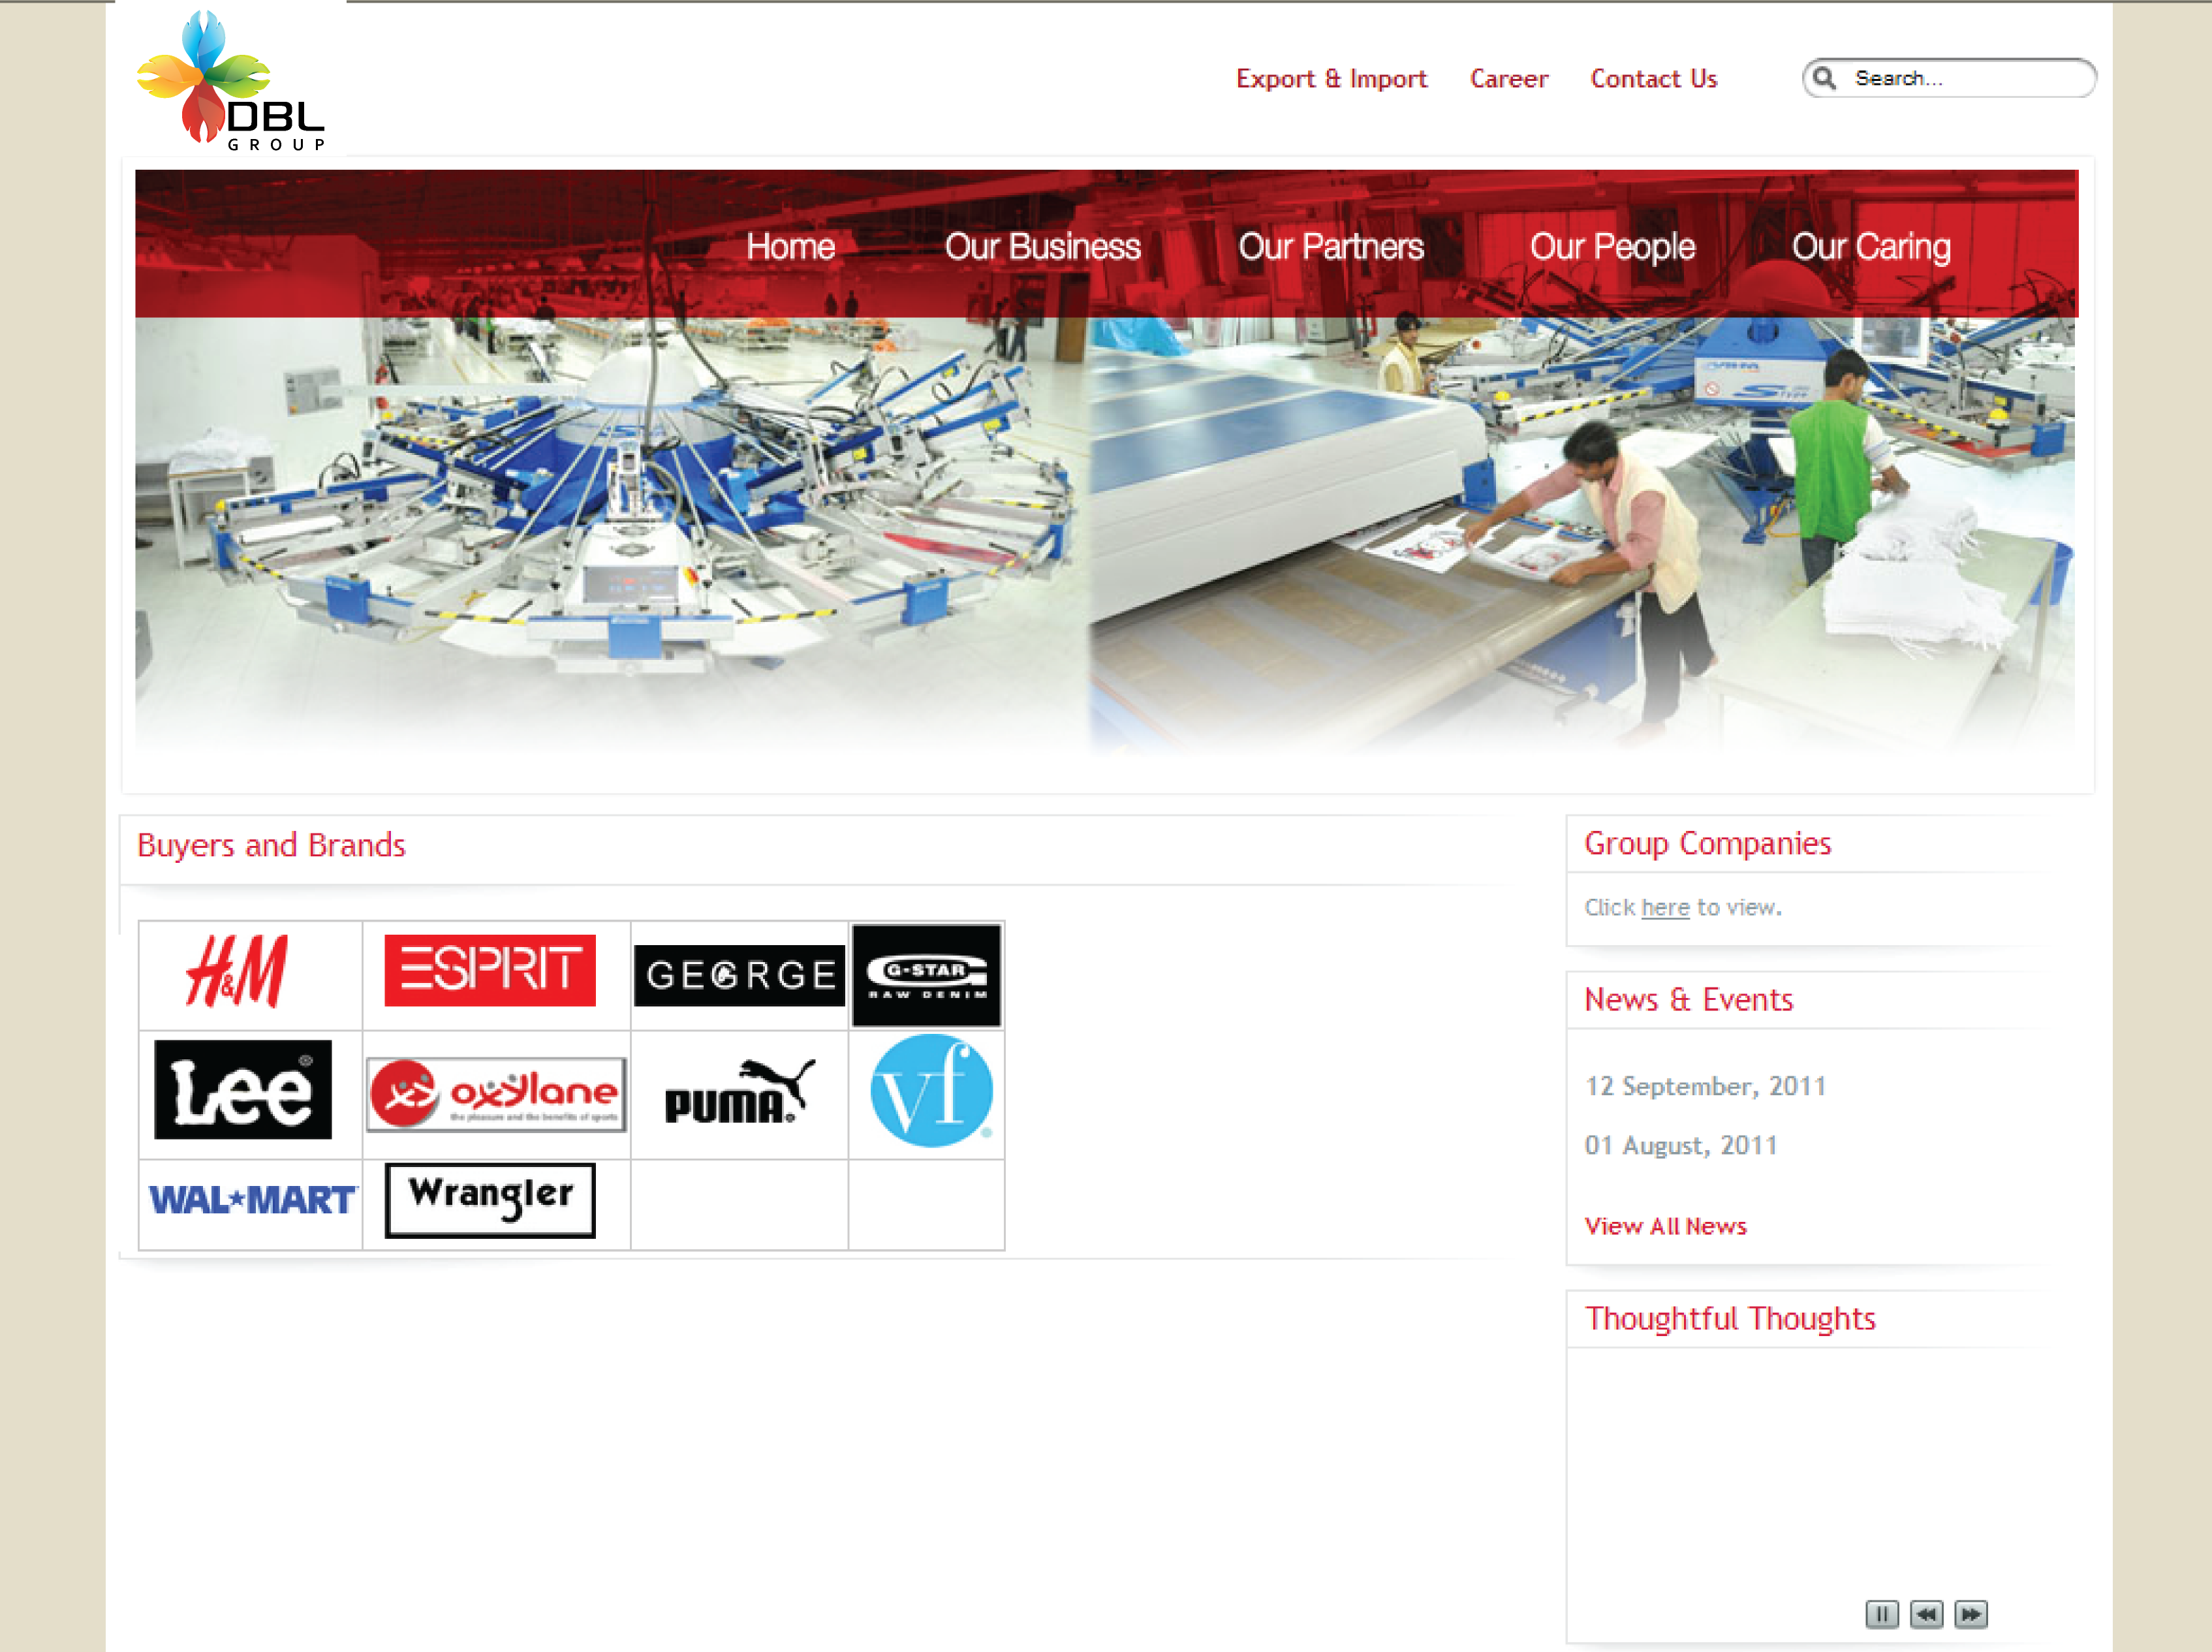
Task: Click the George brand logo
Action: [x=739, y=975]
